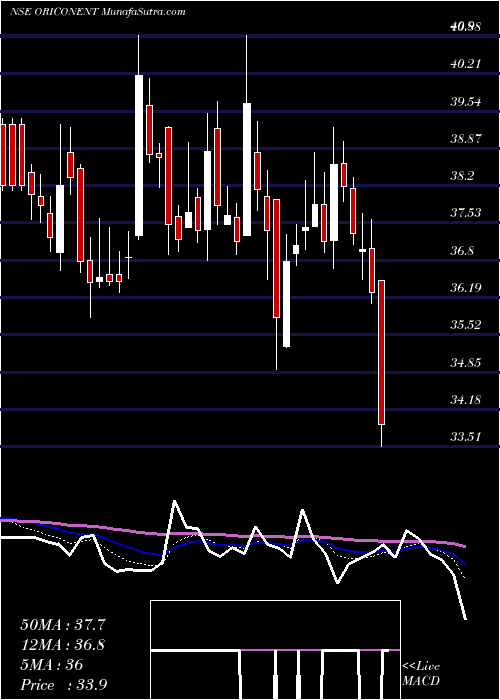Click the 34.18 price axis label
The image size is (500, 700).
[x=466, y=400]
